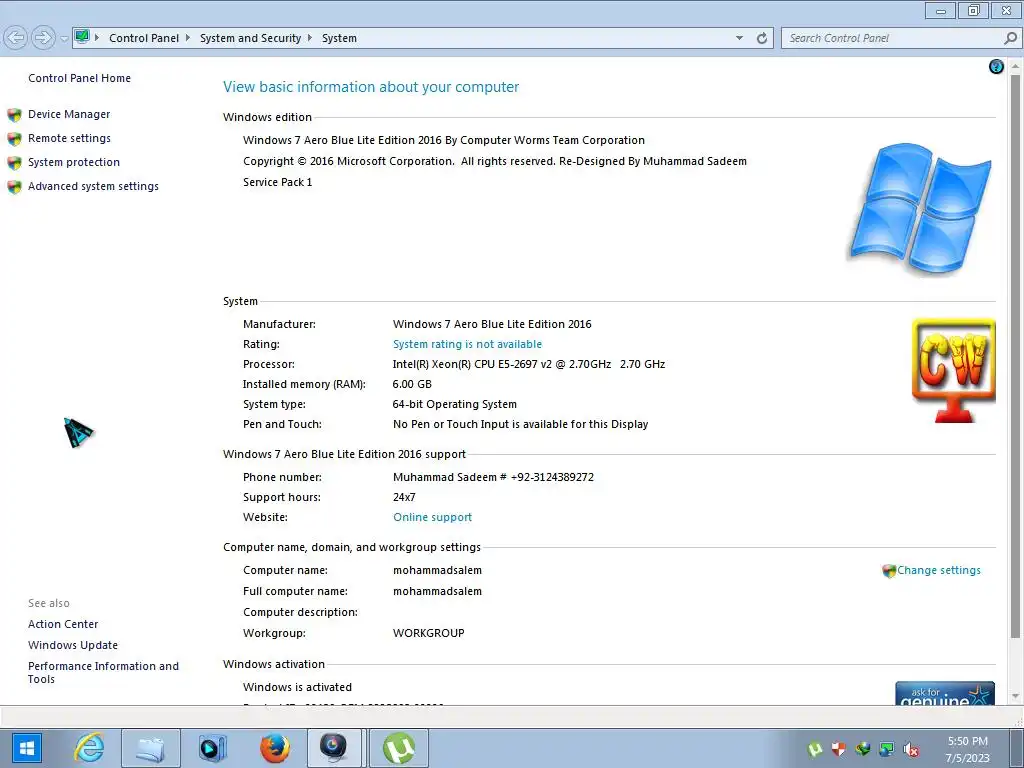Open the Online support website link

tap(432, 517)
